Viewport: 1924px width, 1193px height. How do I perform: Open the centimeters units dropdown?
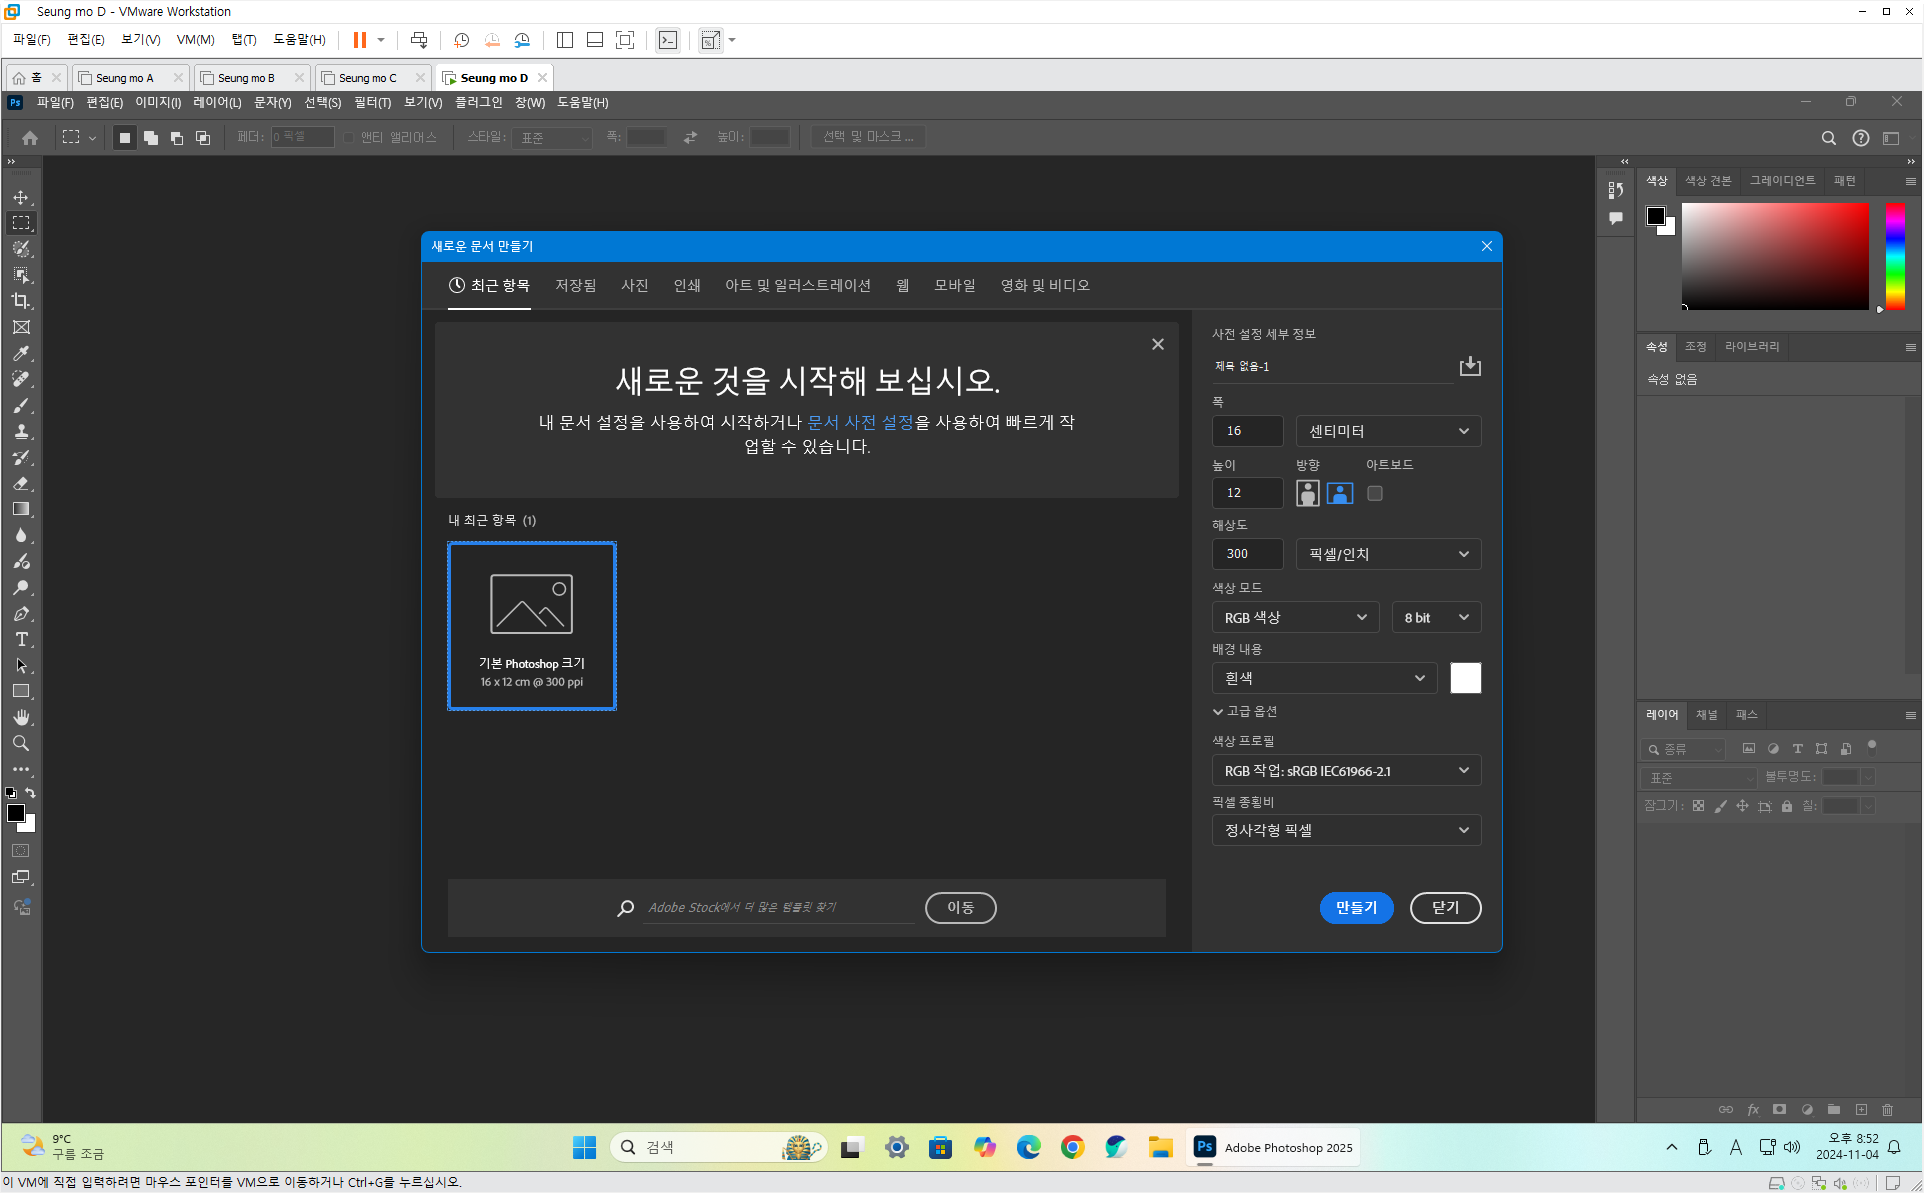point(1388,431)
